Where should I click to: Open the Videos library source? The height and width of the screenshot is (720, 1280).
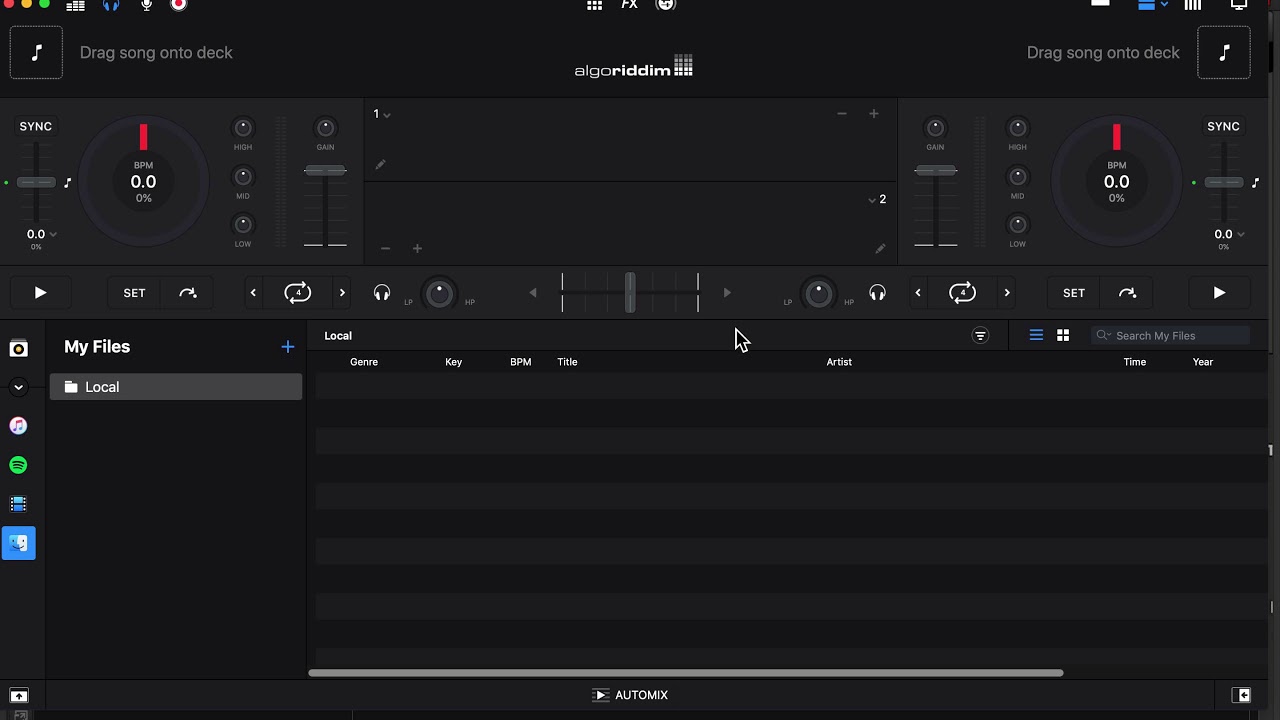coord(18,504)
